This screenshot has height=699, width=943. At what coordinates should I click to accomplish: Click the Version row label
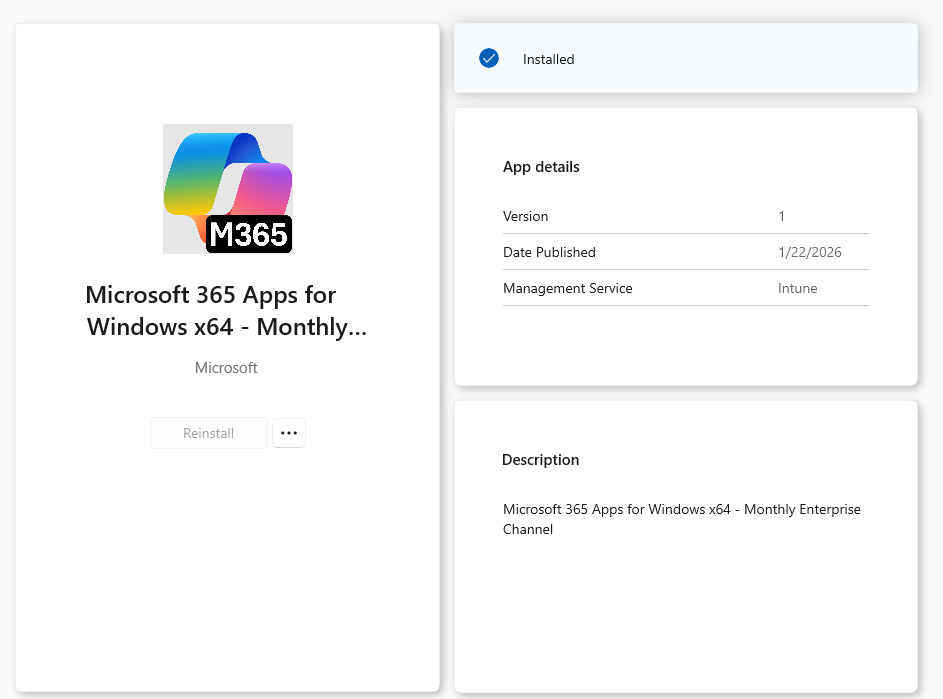tap(525, 216)
